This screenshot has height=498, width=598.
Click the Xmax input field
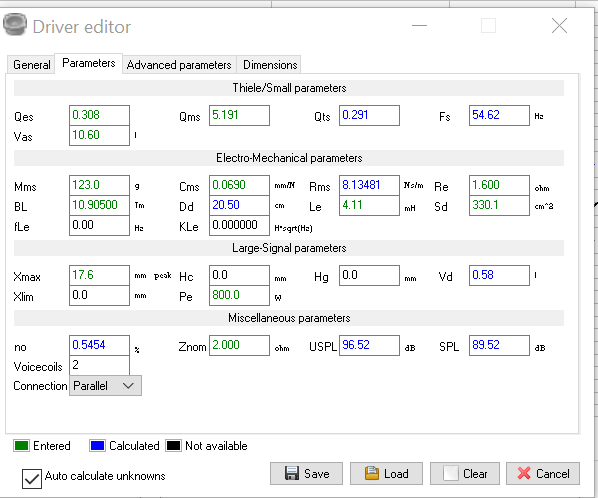tap(99, 275)
